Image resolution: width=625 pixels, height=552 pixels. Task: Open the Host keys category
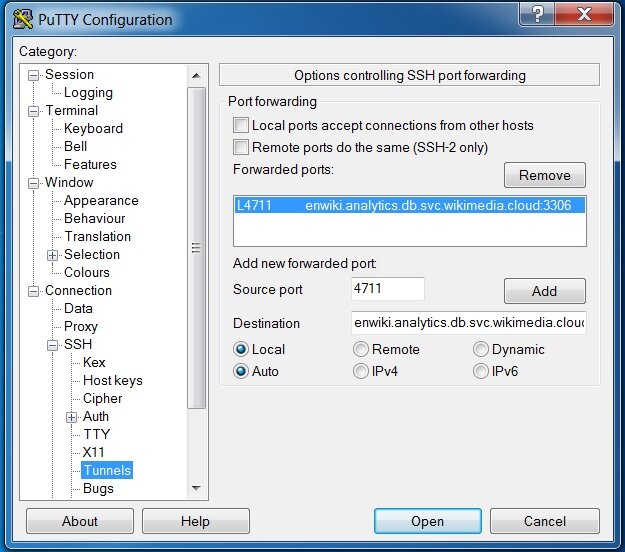coord(113,381)
